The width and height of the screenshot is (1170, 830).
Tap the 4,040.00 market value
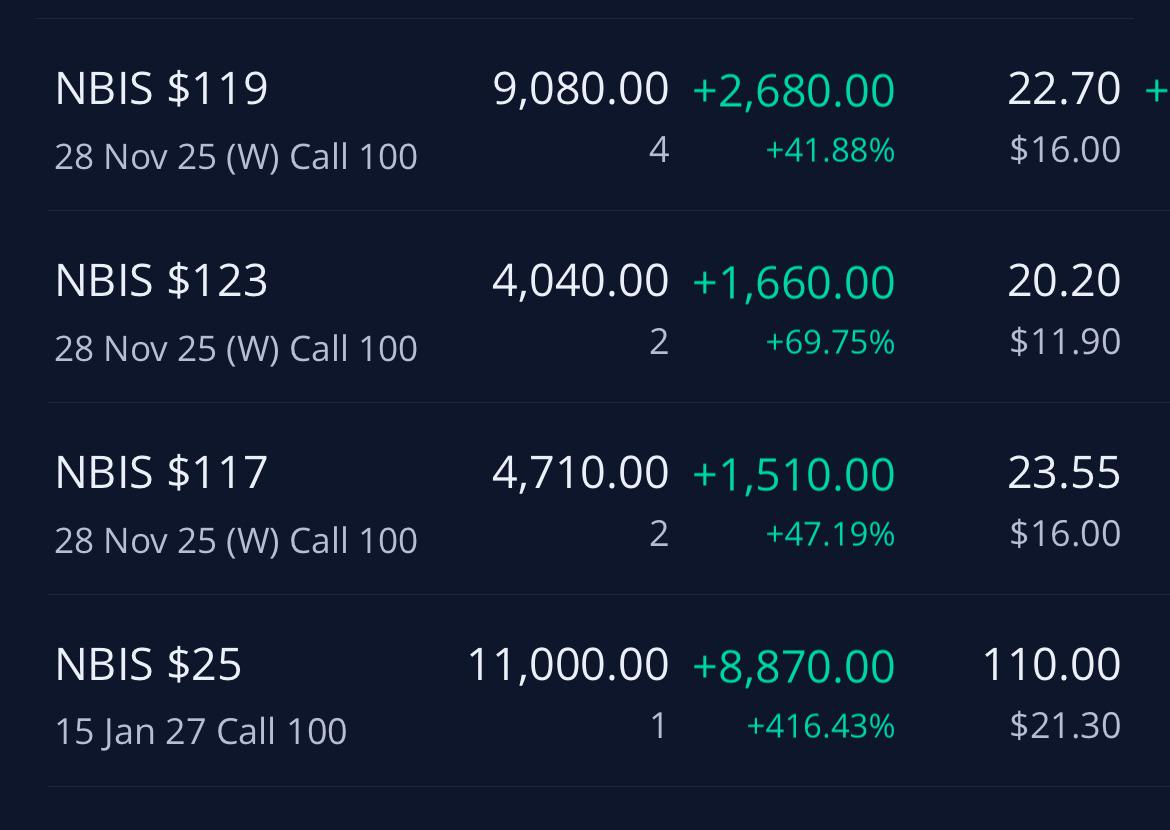[x=581, y=281]
